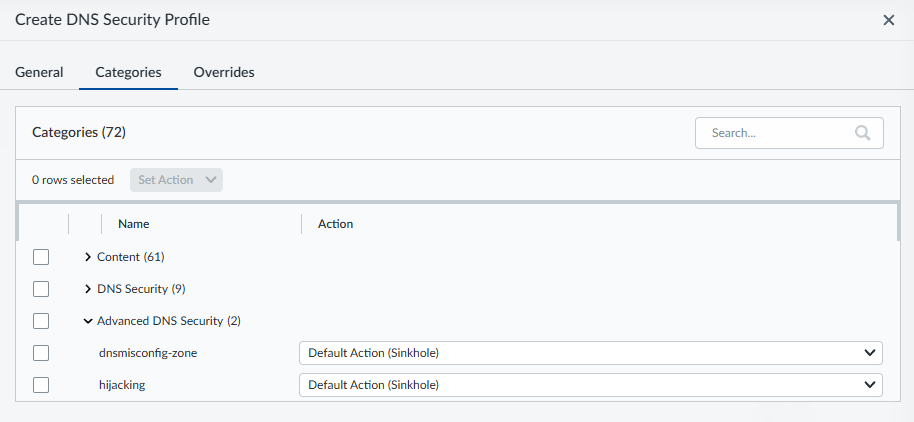The image size is (914, 422).
Task: Close the Create DNS Security Profile dialog
Action: point(888,20)
